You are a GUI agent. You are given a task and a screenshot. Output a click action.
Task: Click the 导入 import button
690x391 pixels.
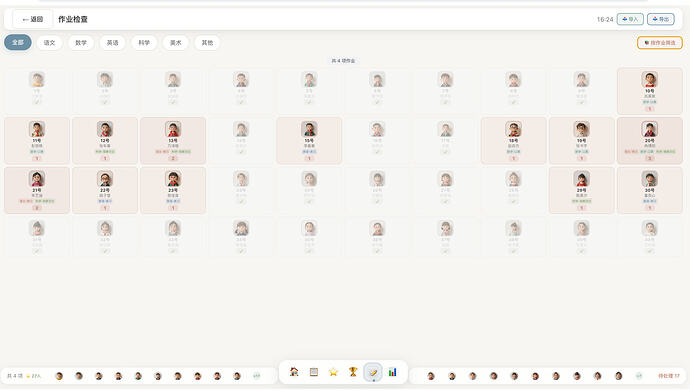(x=630, y=19)
